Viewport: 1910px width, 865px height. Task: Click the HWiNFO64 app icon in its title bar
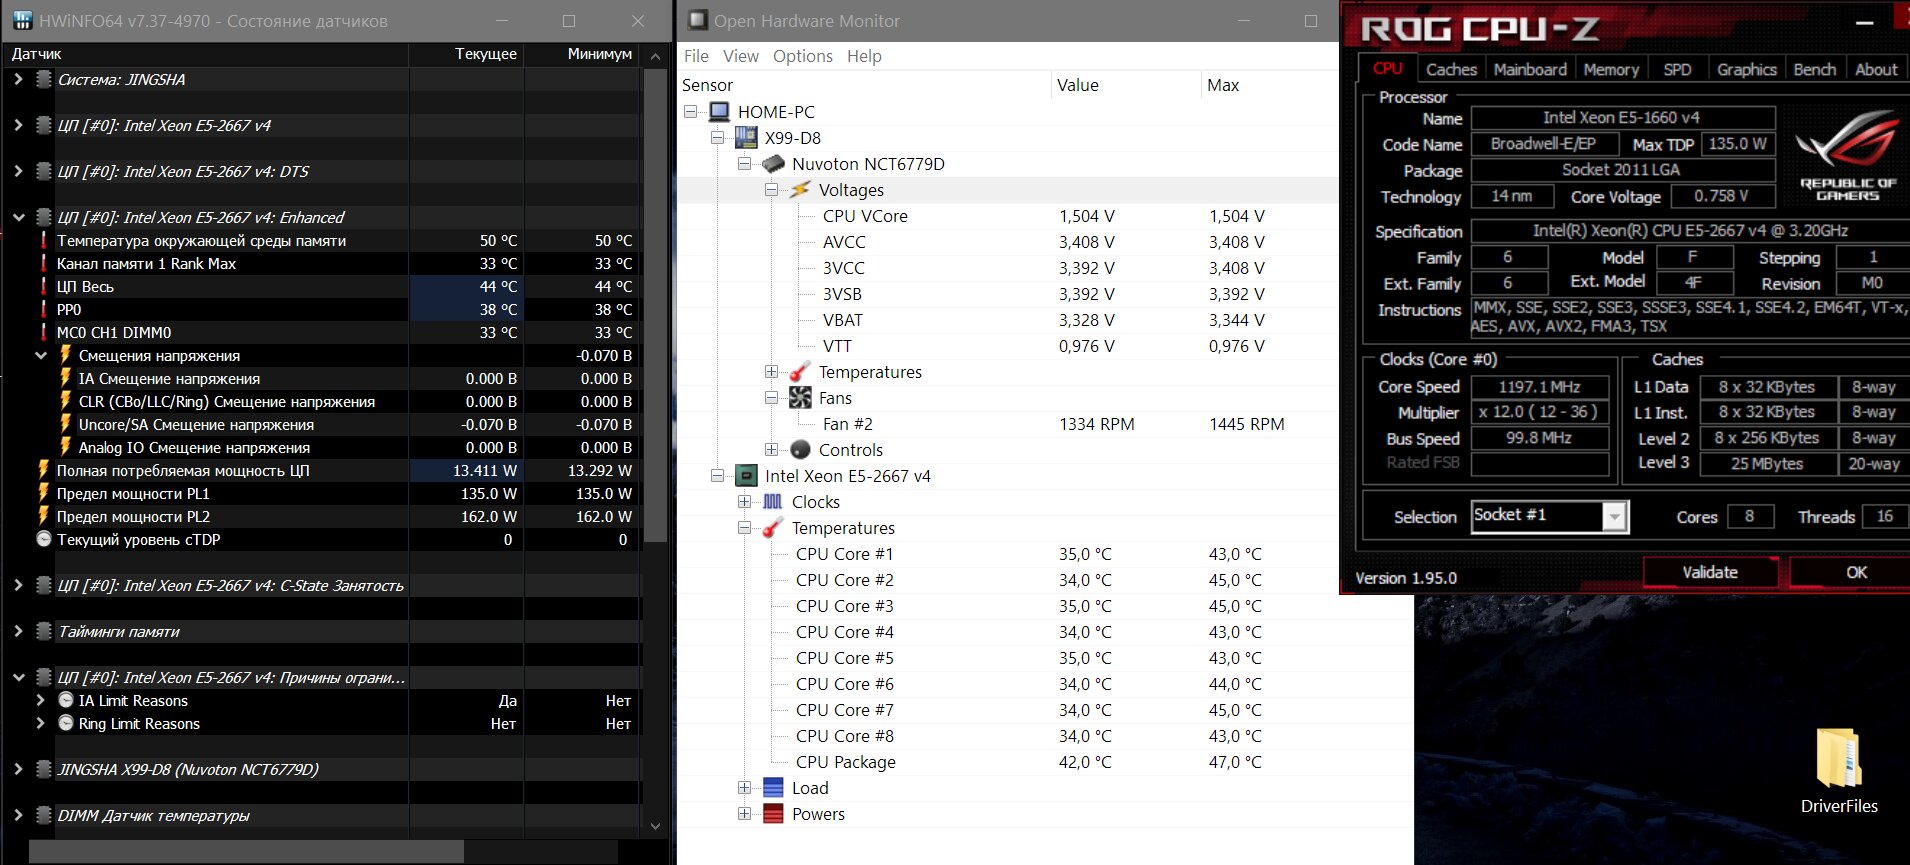(22, 21)
